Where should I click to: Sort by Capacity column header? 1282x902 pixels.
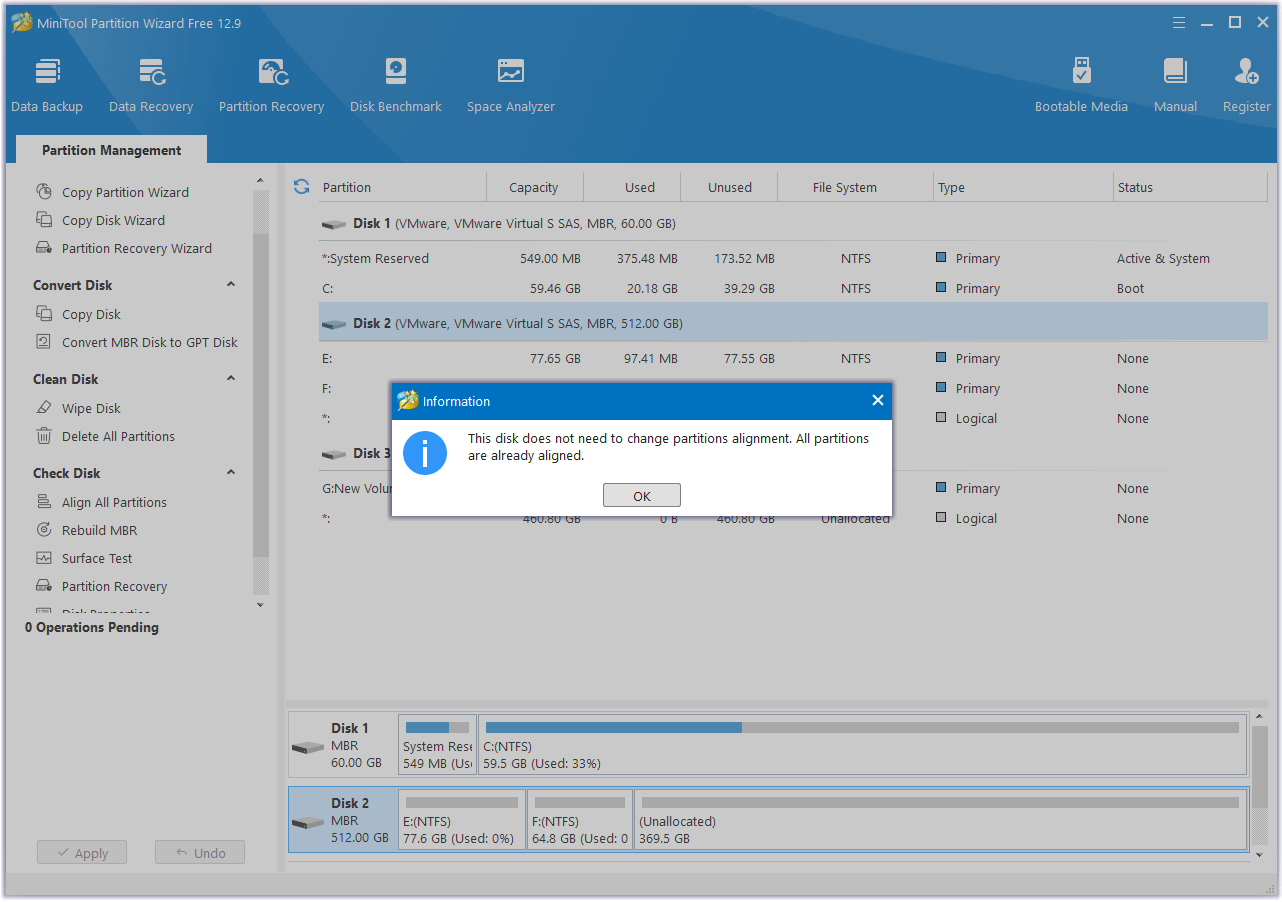tap(534, 187)
